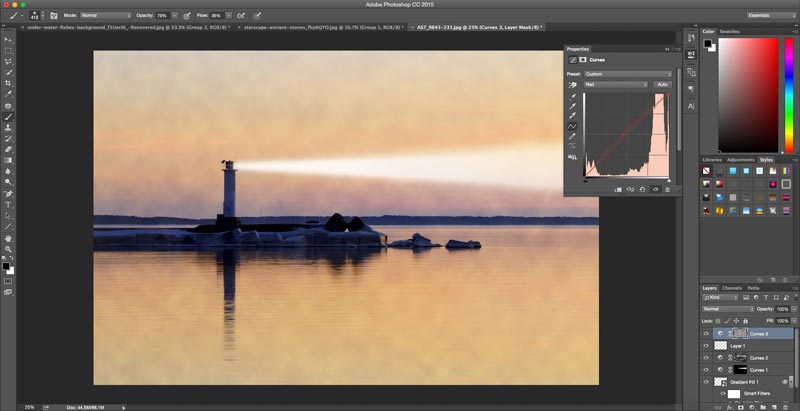800x411 pixels.
Task: Switch to the Adjustments tab
Action: point(740,160)
